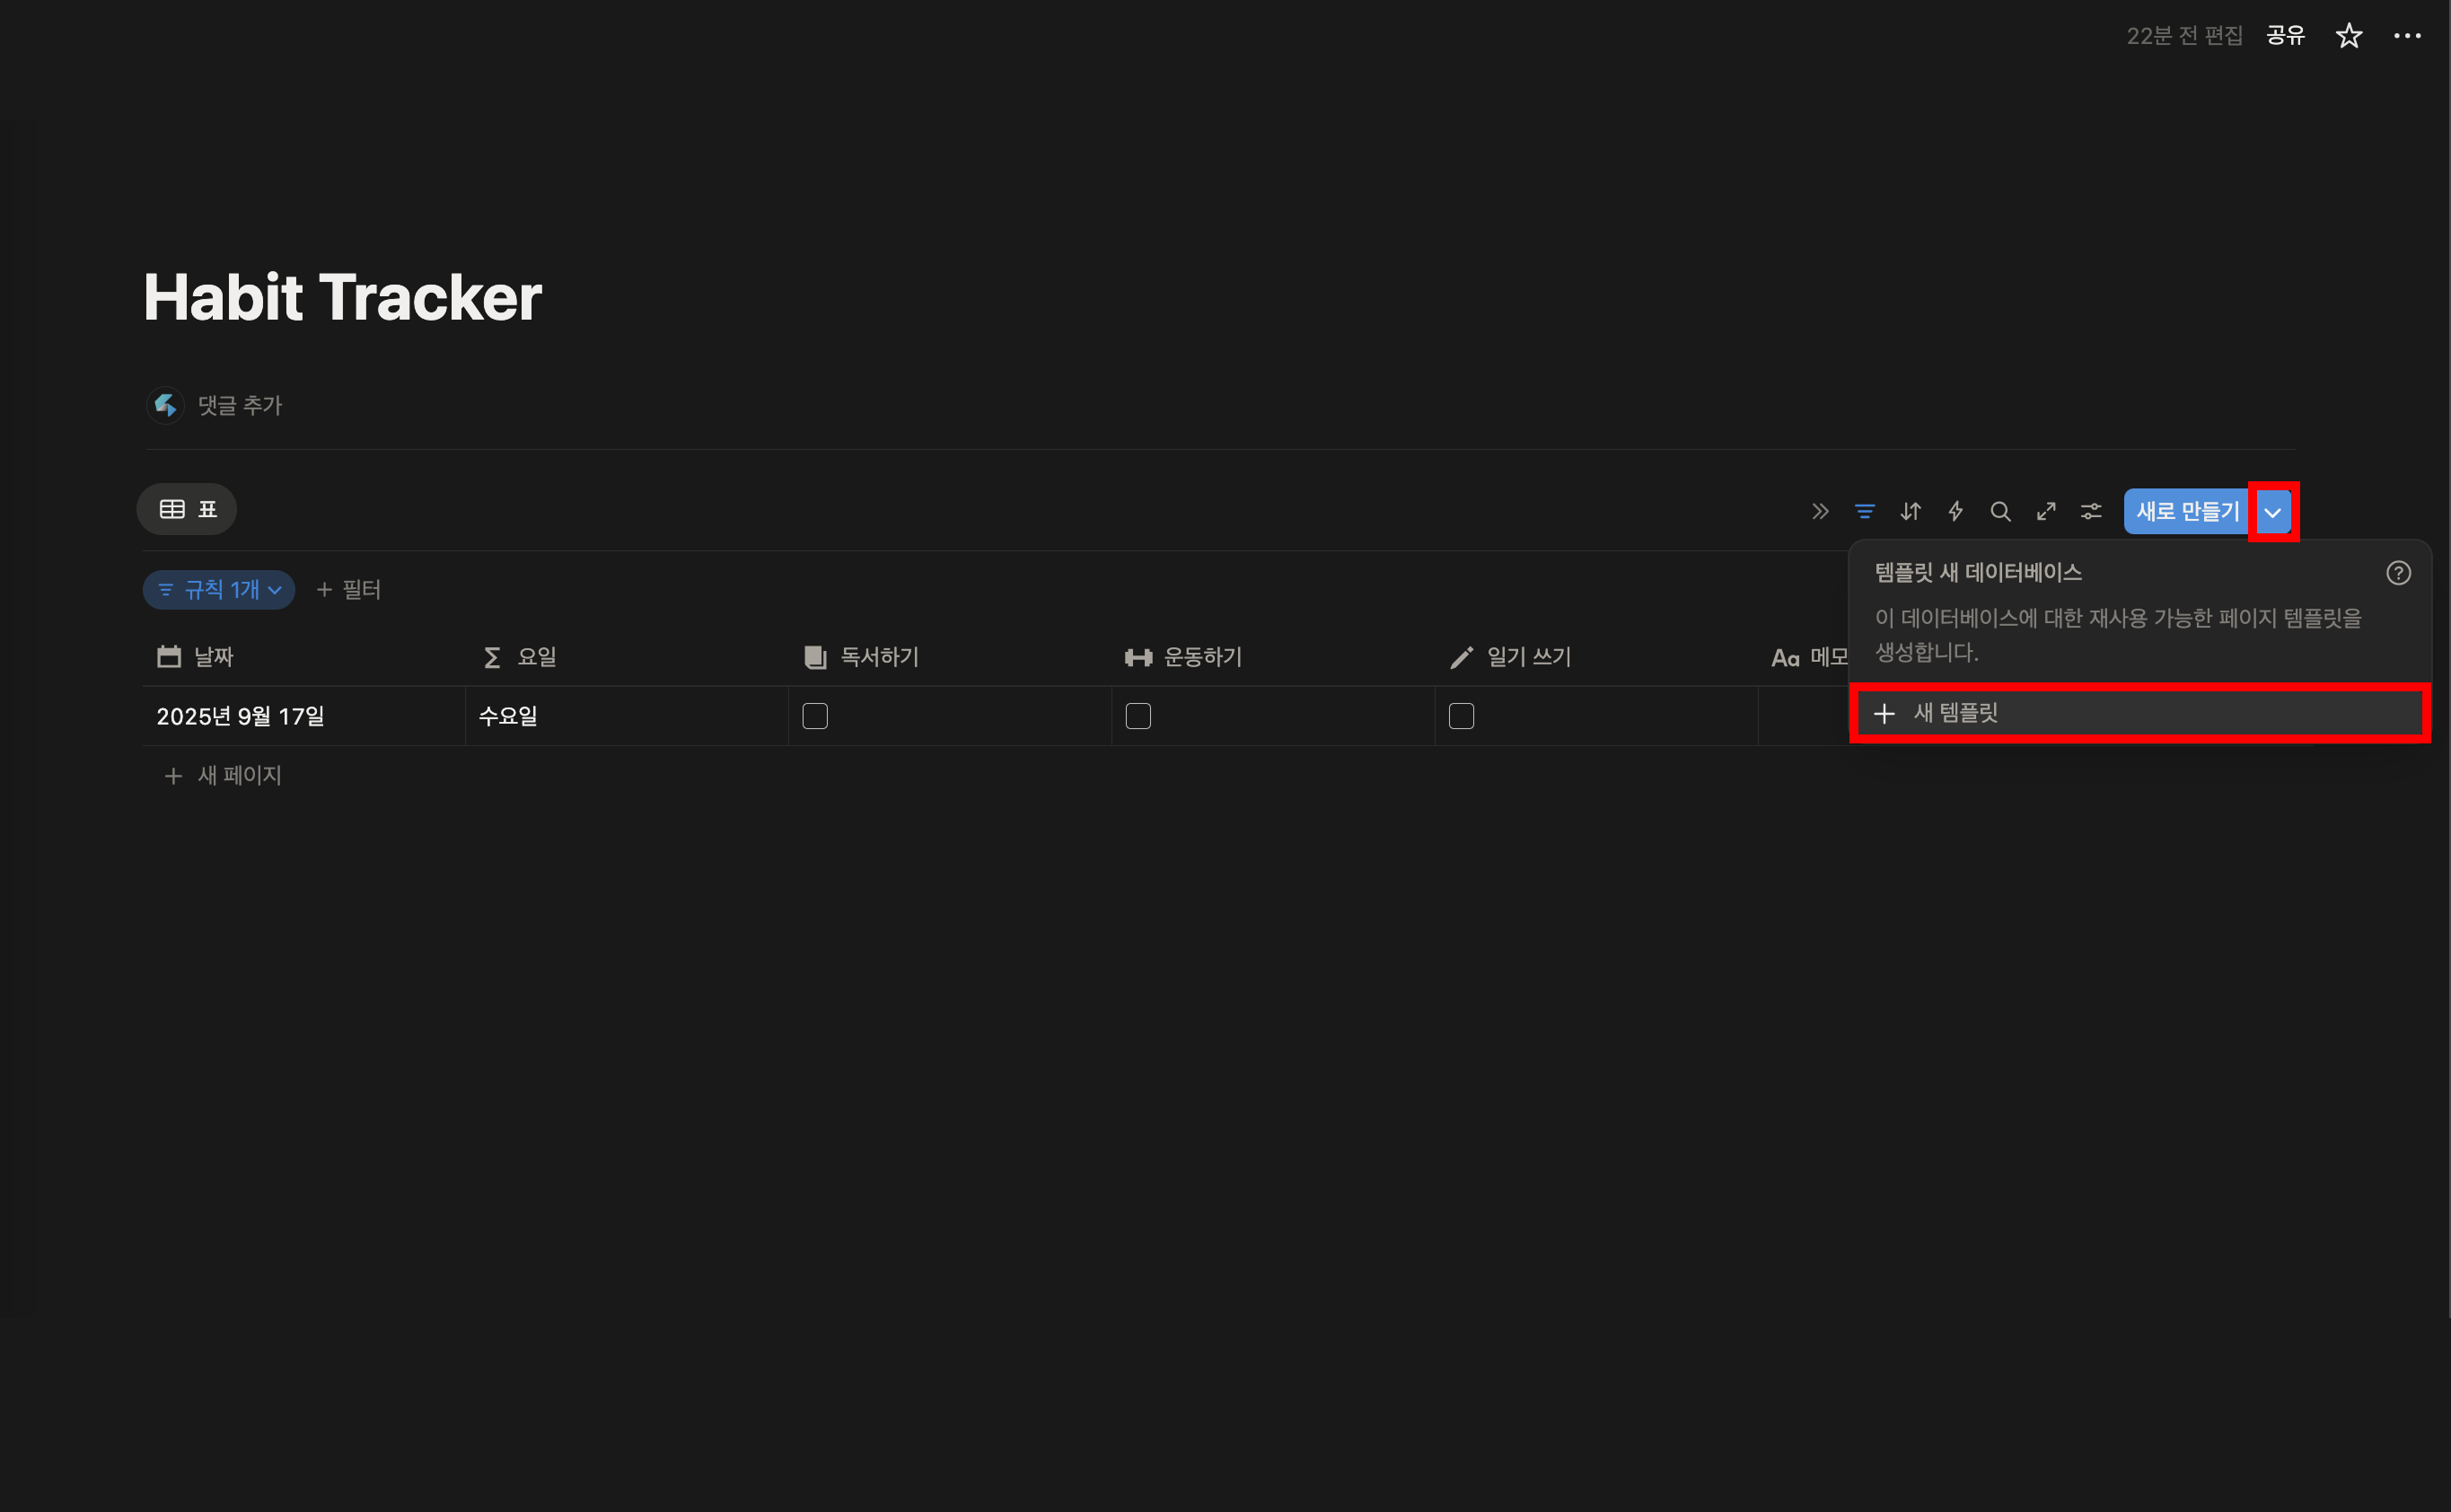Click the lightning bolt automation icon

(x=1955, y=512)
